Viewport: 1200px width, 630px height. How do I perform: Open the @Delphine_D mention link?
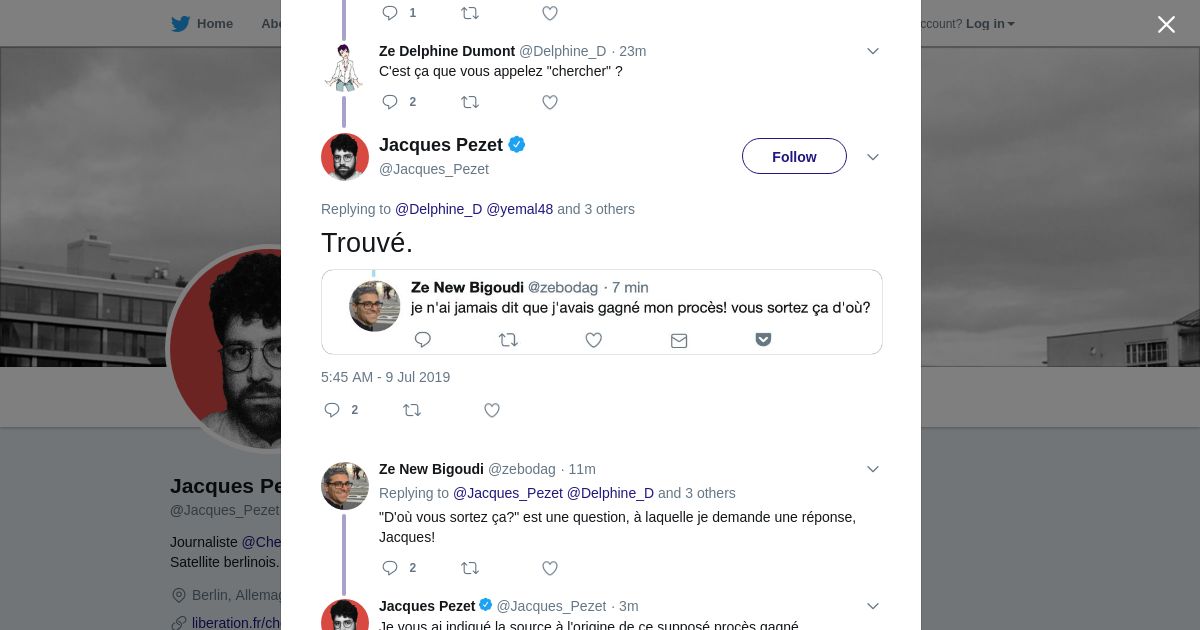[x=438, y=209]
